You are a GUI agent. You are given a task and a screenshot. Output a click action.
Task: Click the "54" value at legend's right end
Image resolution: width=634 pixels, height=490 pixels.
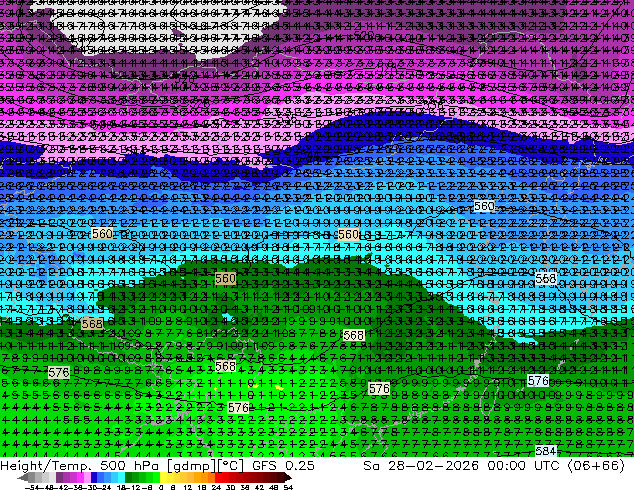(287, 487)
